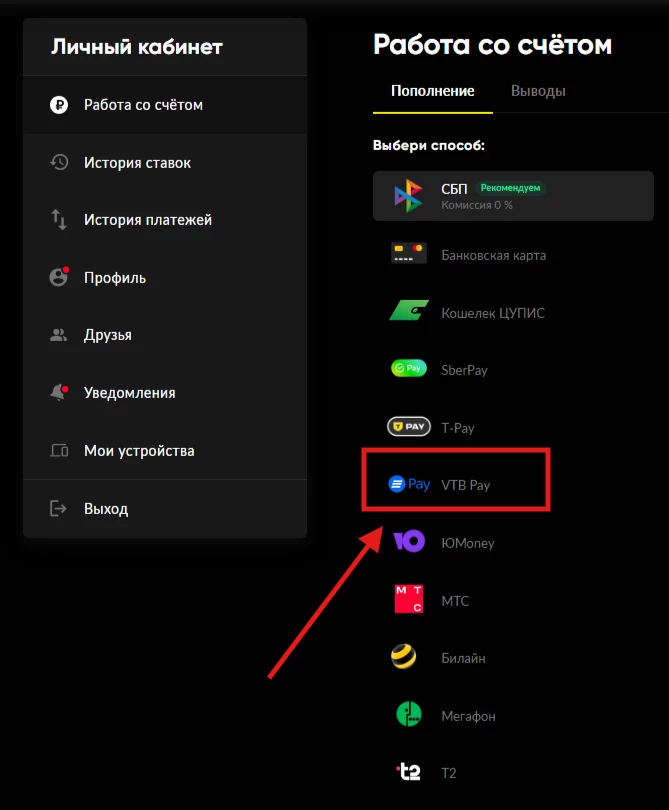Choose Билайн payment method label
The width and height of the screenshot is (669, 810).
463,659
